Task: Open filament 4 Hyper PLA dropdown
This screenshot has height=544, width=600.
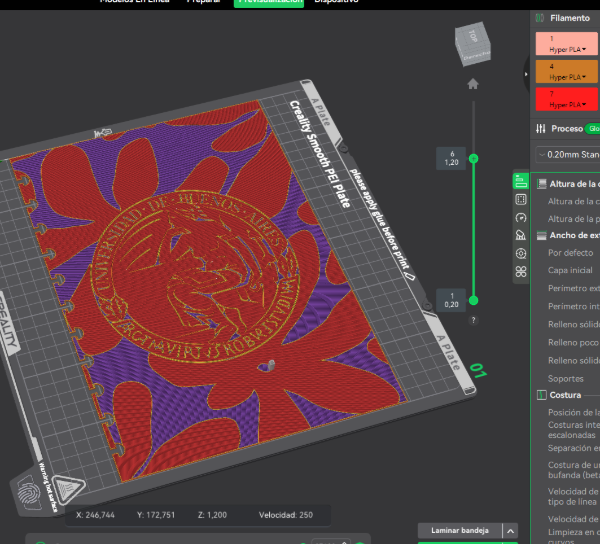Action: point(567,77)
